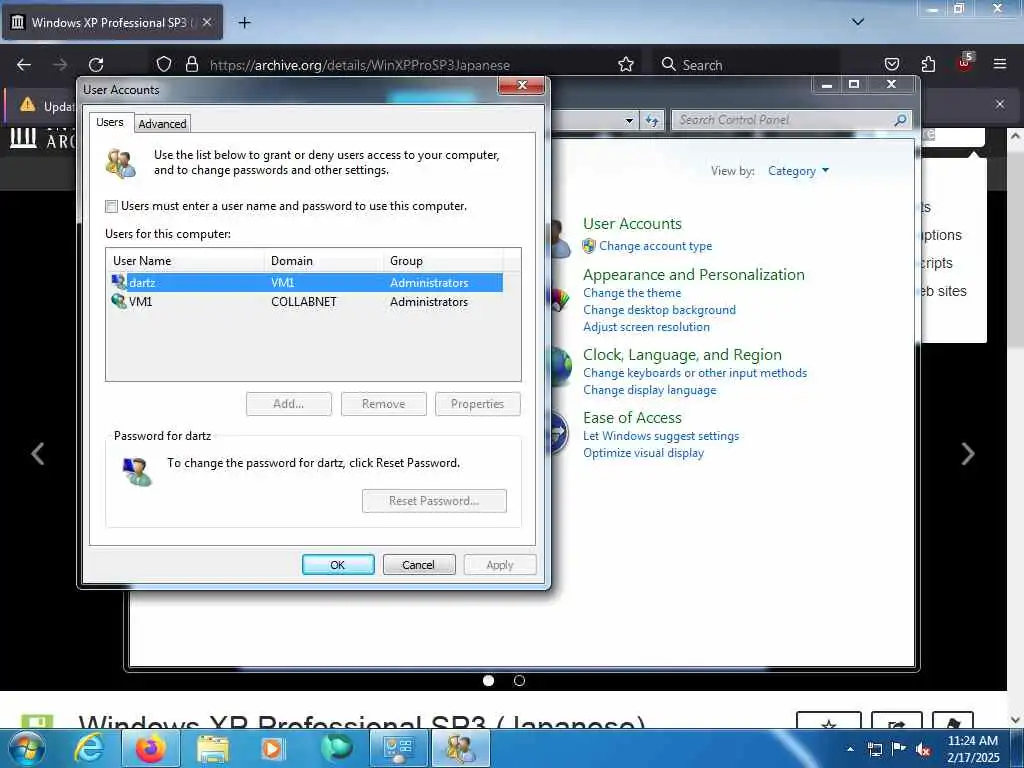Switch to Firefox in the taskbar

[x=150, y=748]
